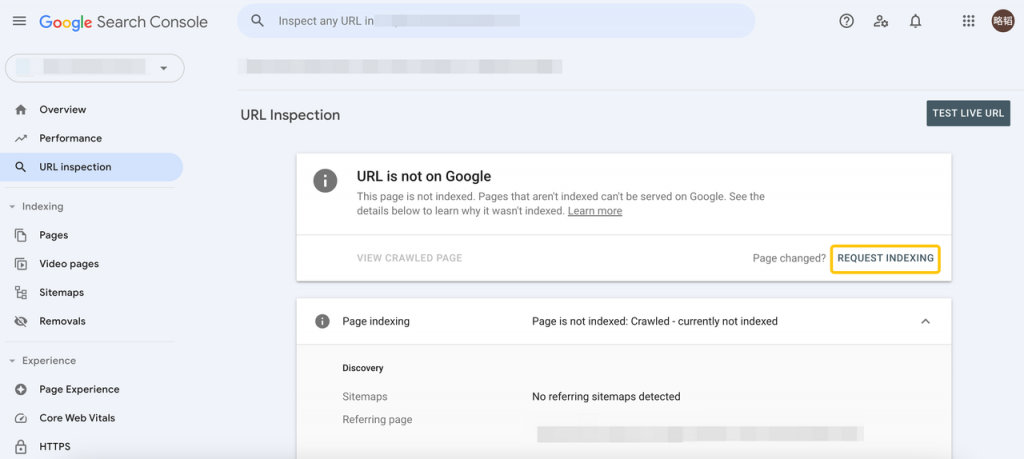
Task: Click the REQUEST INDEXING button
Action: pyautogui.click(x=885, y=259)
